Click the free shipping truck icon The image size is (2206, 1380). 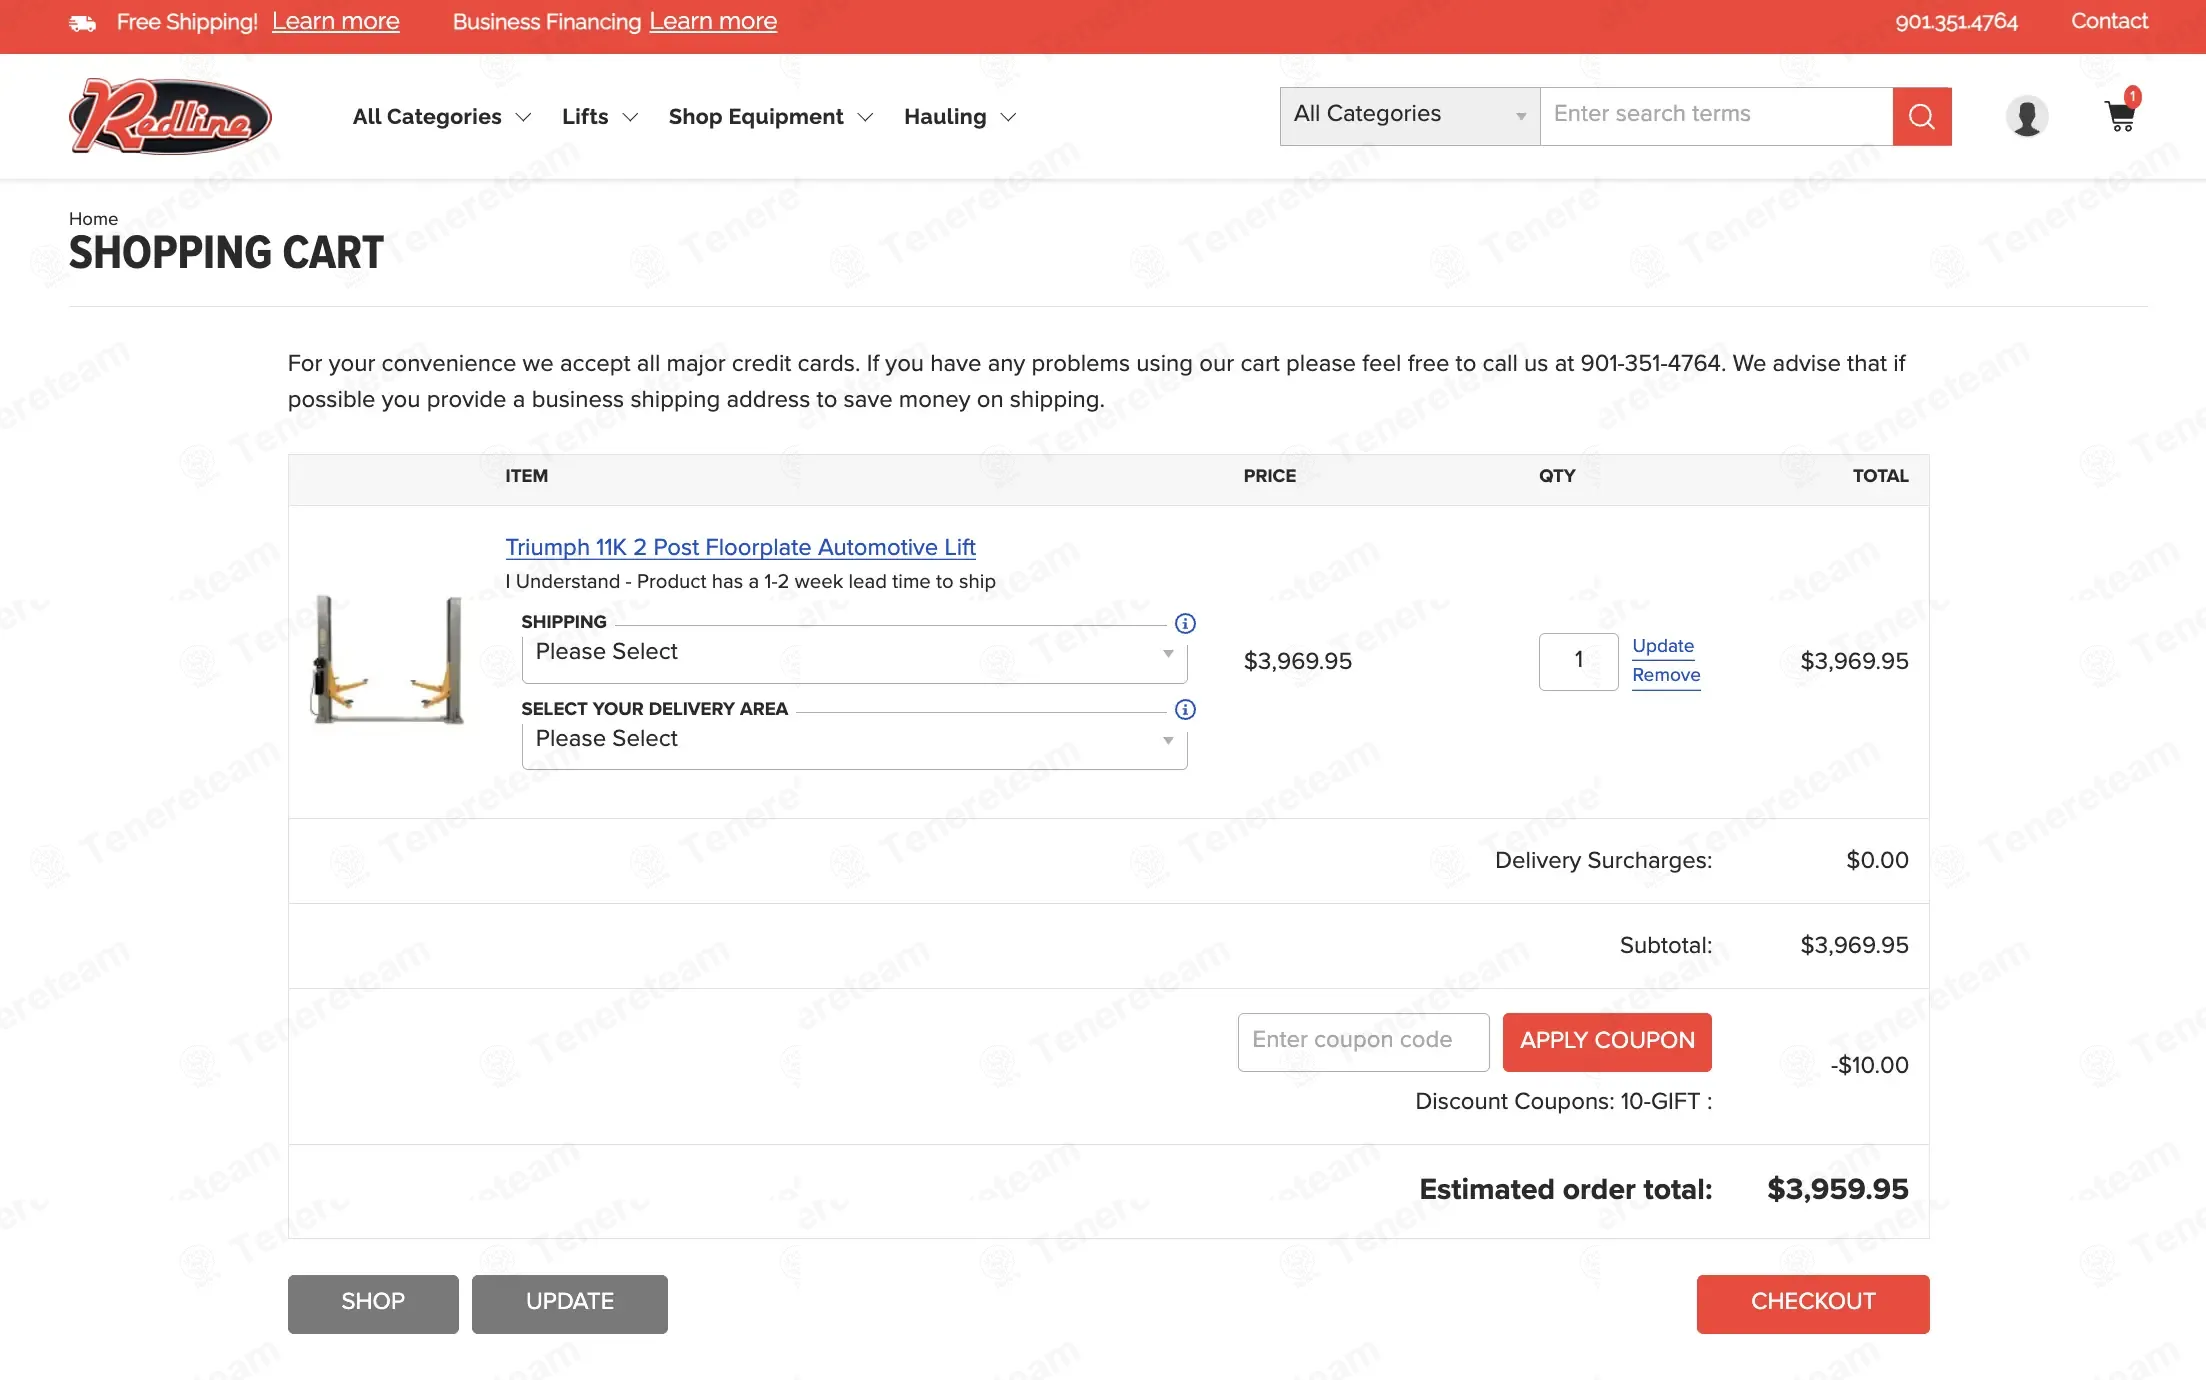tap(83, 23)
